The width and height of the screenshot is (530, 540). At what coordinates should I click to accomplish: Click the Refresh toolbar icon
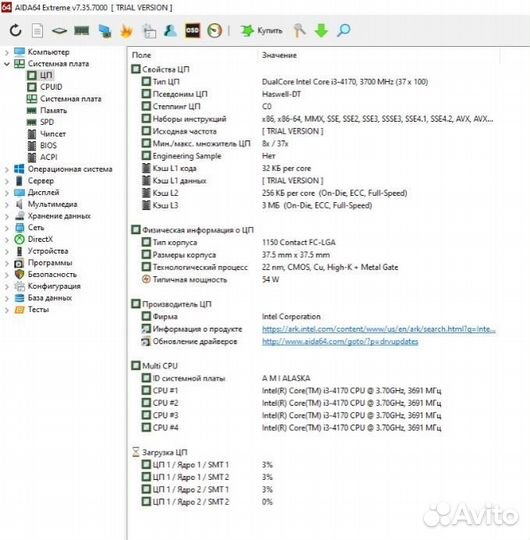tap(15, 31)
